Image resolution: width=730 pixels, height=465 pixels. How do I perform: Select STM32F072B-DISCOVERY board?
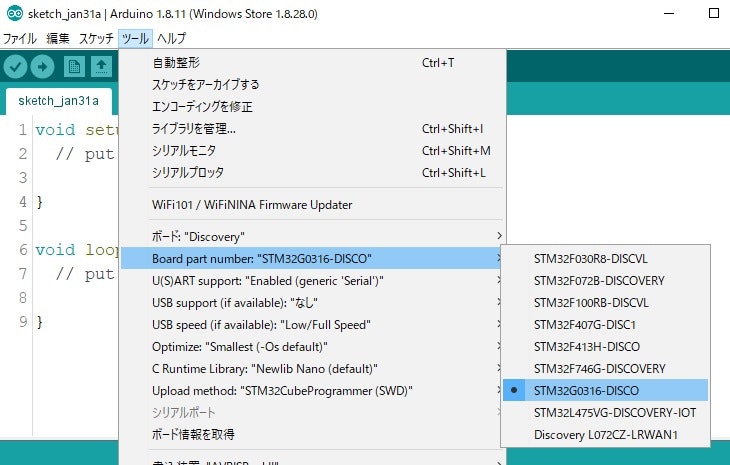point(605,281)
